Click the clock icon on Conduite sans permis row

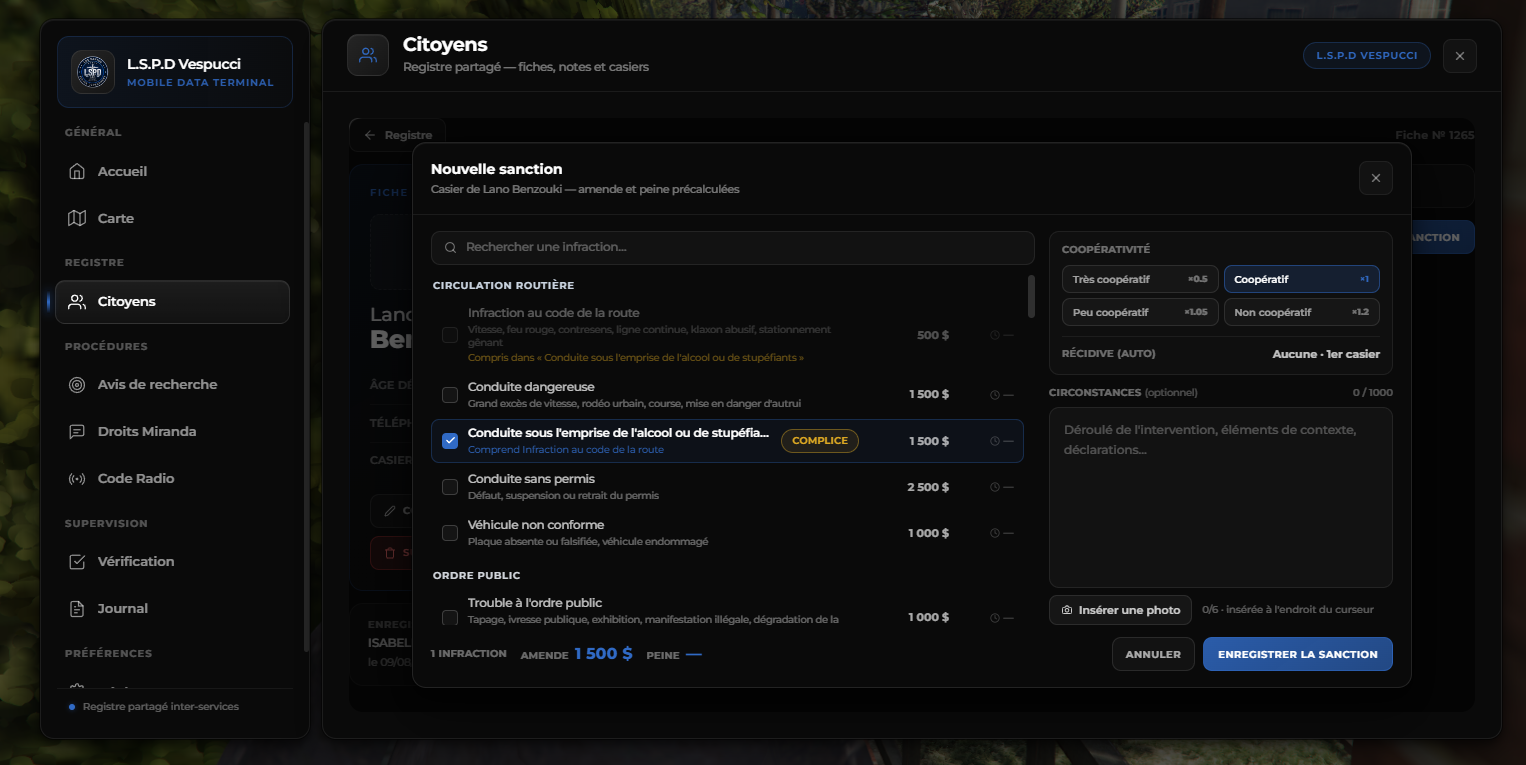[994, 487]
